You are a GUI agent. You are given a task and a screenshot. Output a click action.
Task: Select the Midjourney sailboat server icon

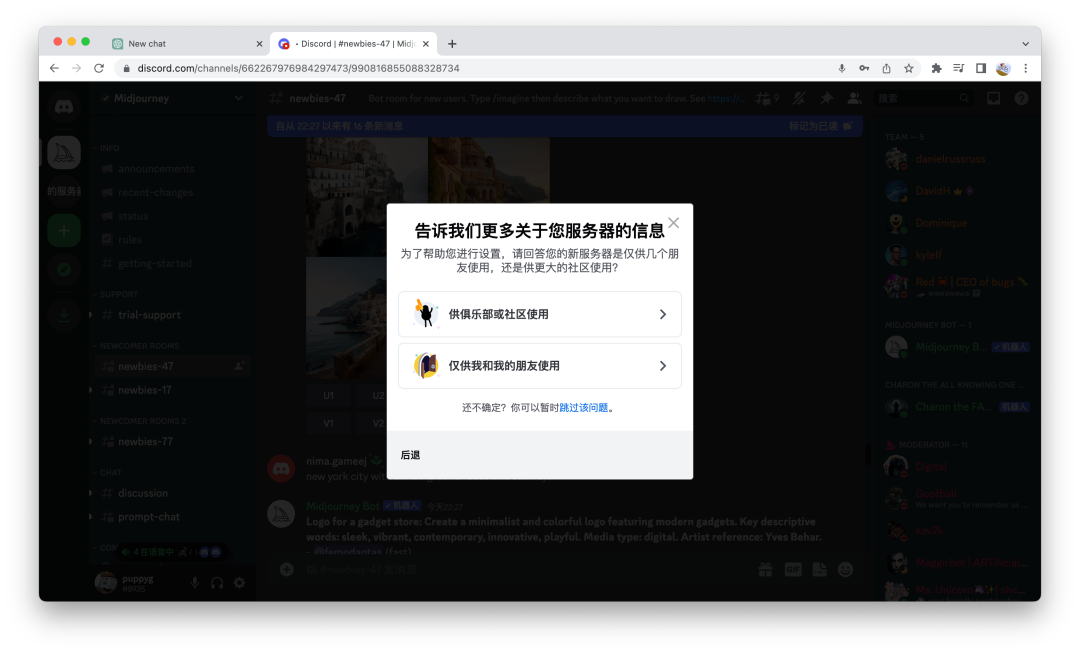pos(64,152)
